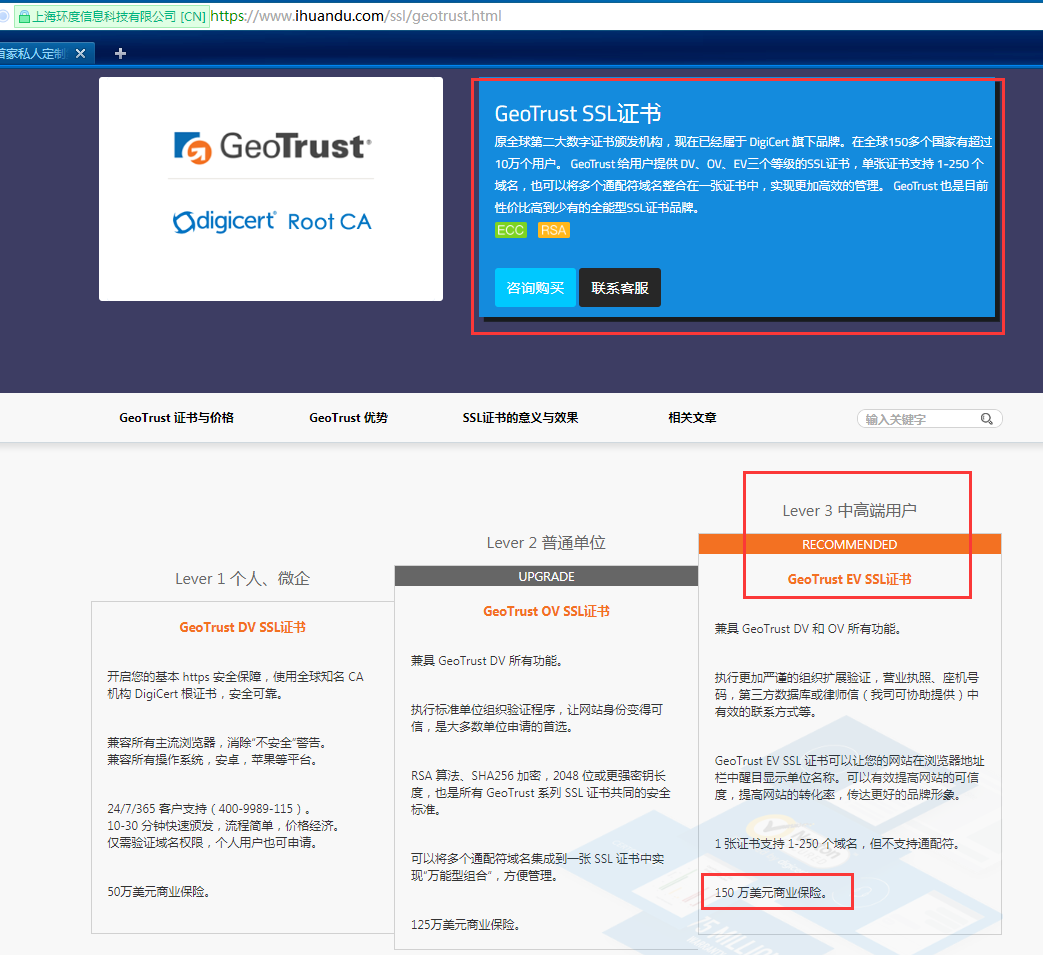Click the search magnifier icon
1043x955 pixels.
tap(986, 418)
